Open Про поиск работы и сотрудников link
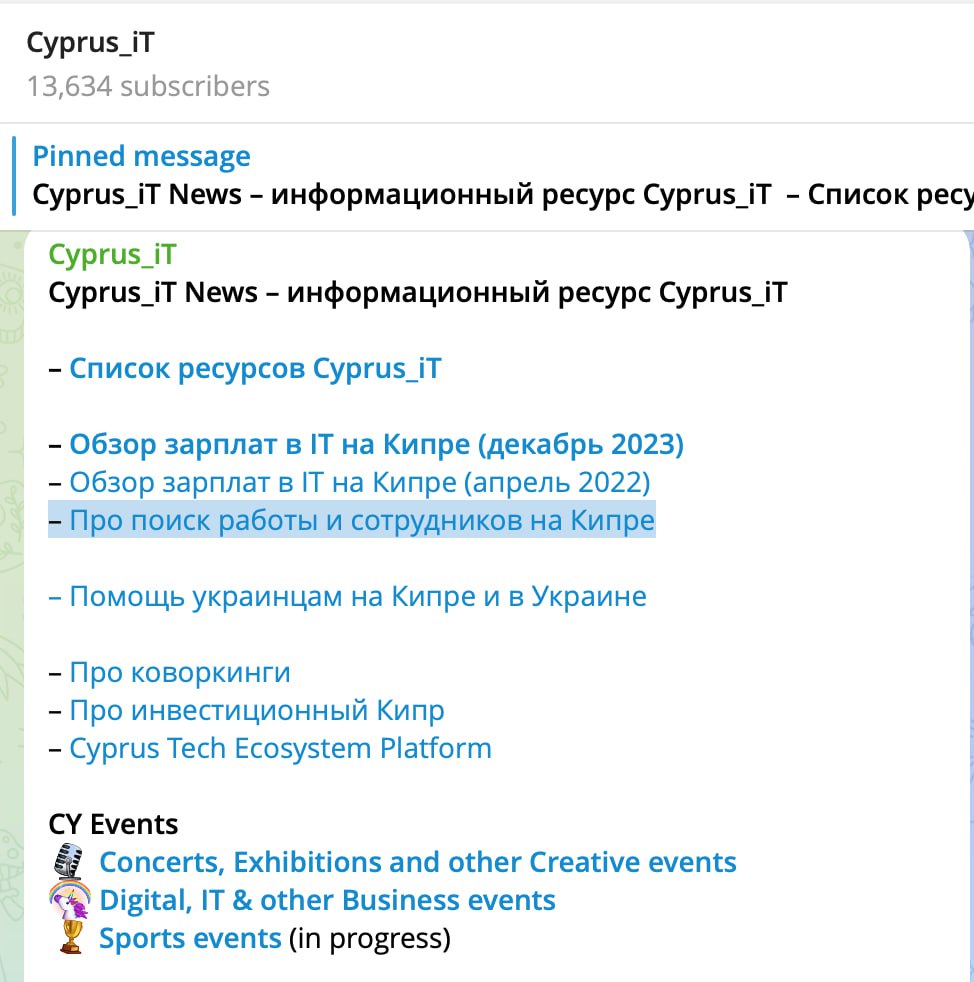Screen dimensions: 974x982 (x=362, y=521)
